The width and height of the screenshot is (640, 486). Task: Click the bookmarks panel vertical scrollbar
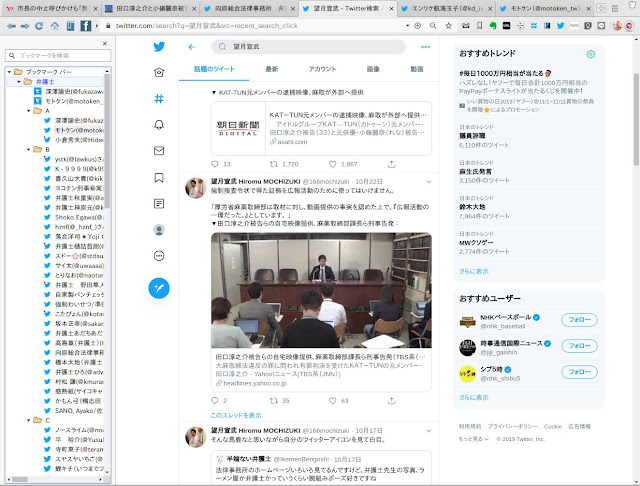point(107,141)
